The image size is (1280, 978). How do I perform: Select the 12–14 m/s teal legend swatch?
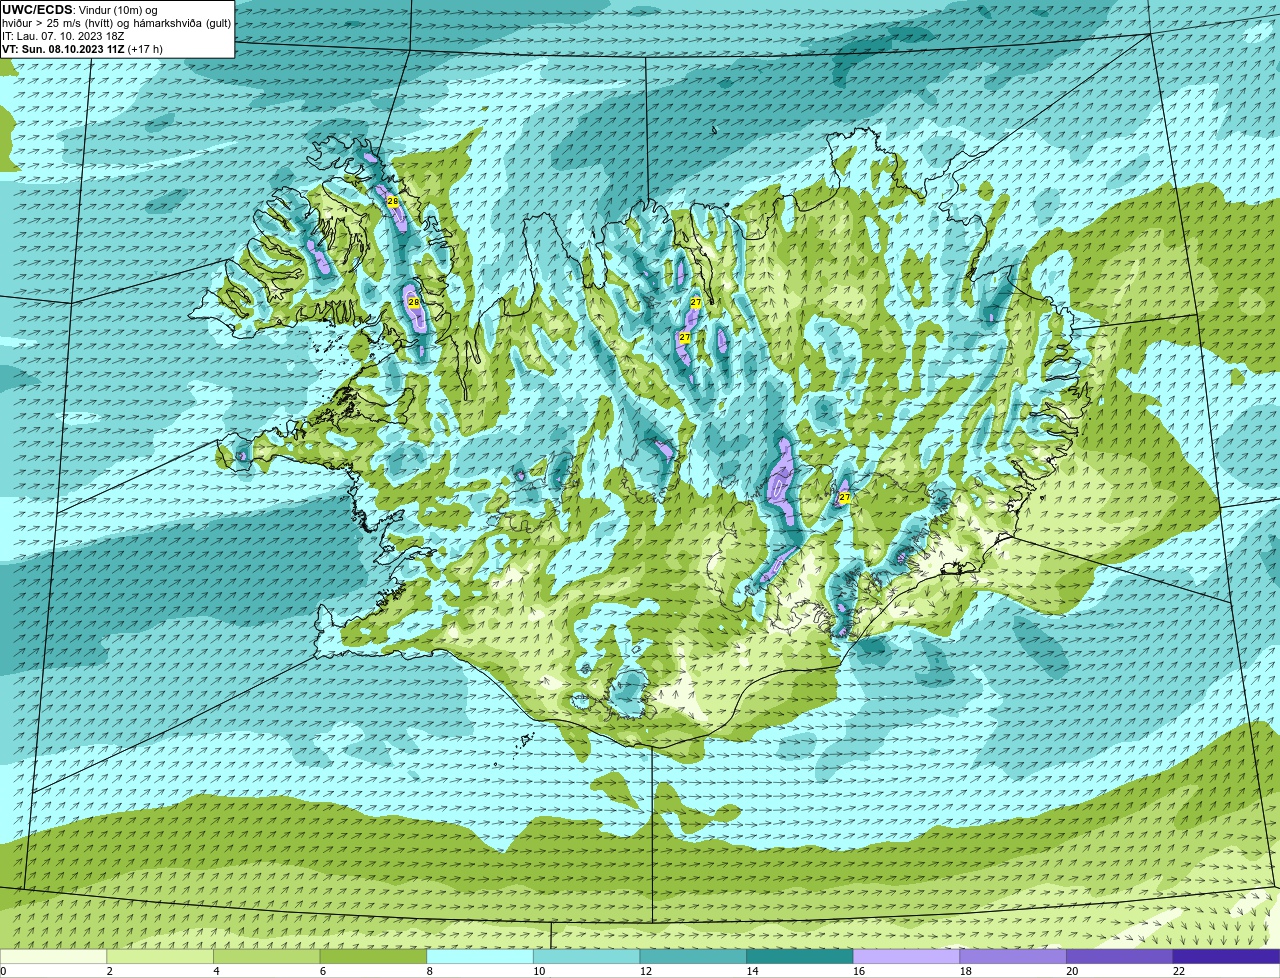coord(693,956)
